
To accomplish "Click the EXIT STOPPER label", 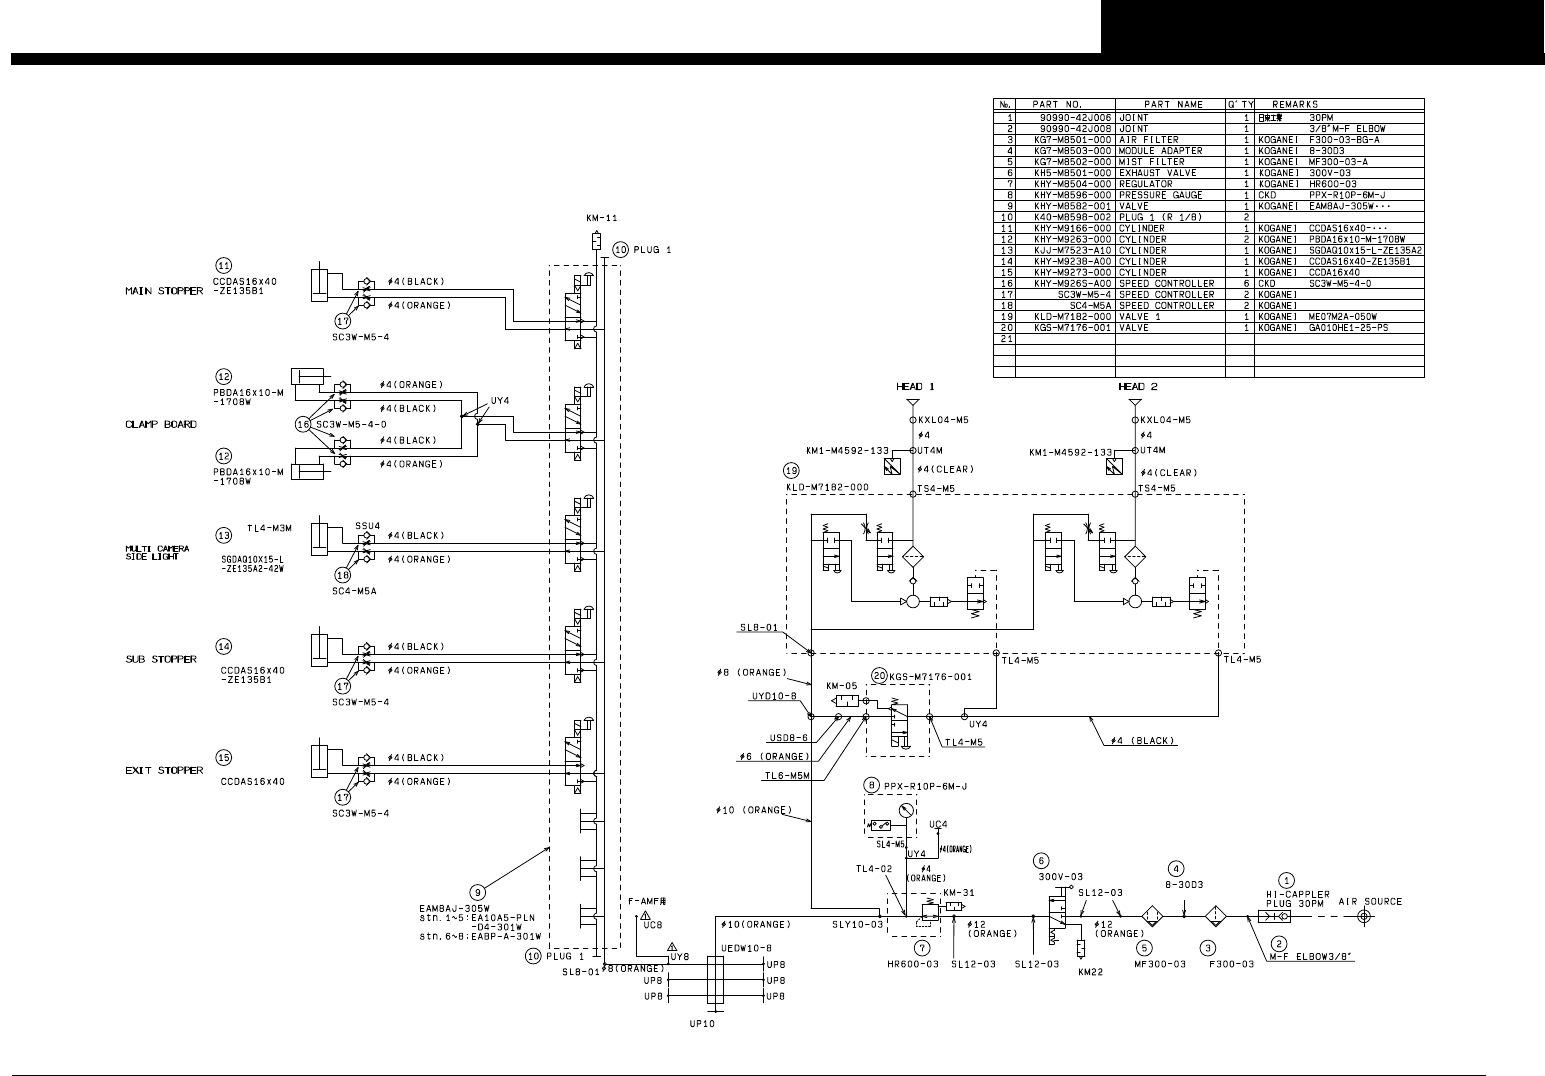I will coord(164,770).
